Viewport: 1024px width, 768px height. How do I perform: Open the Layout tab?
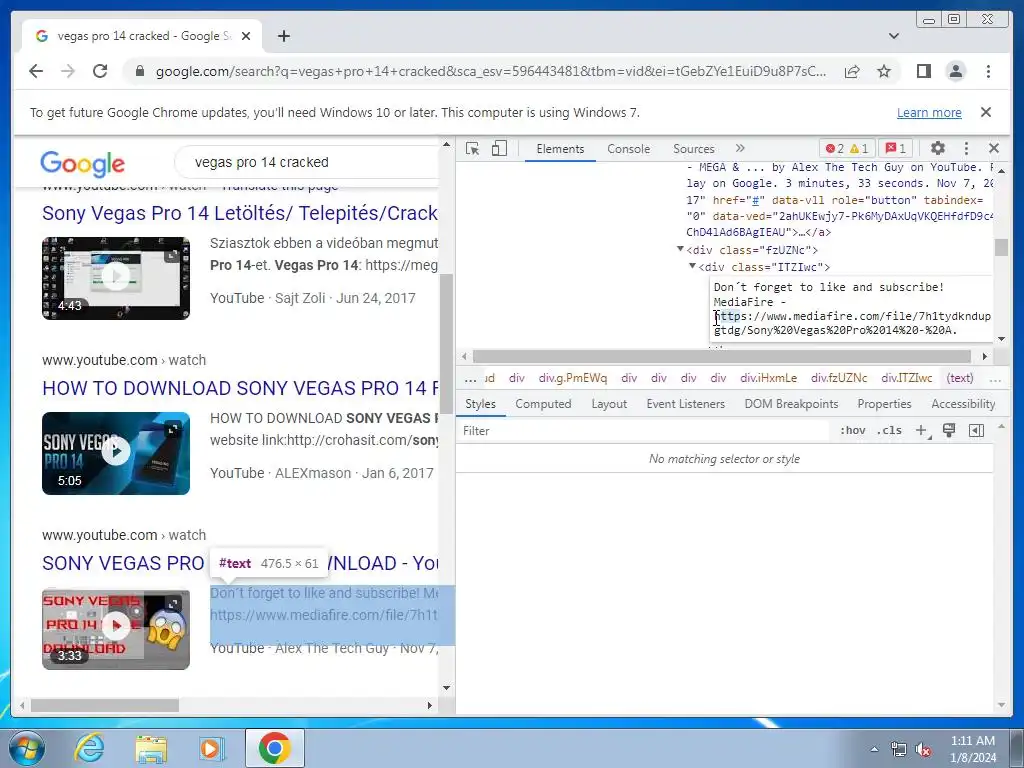pos(609,404)
